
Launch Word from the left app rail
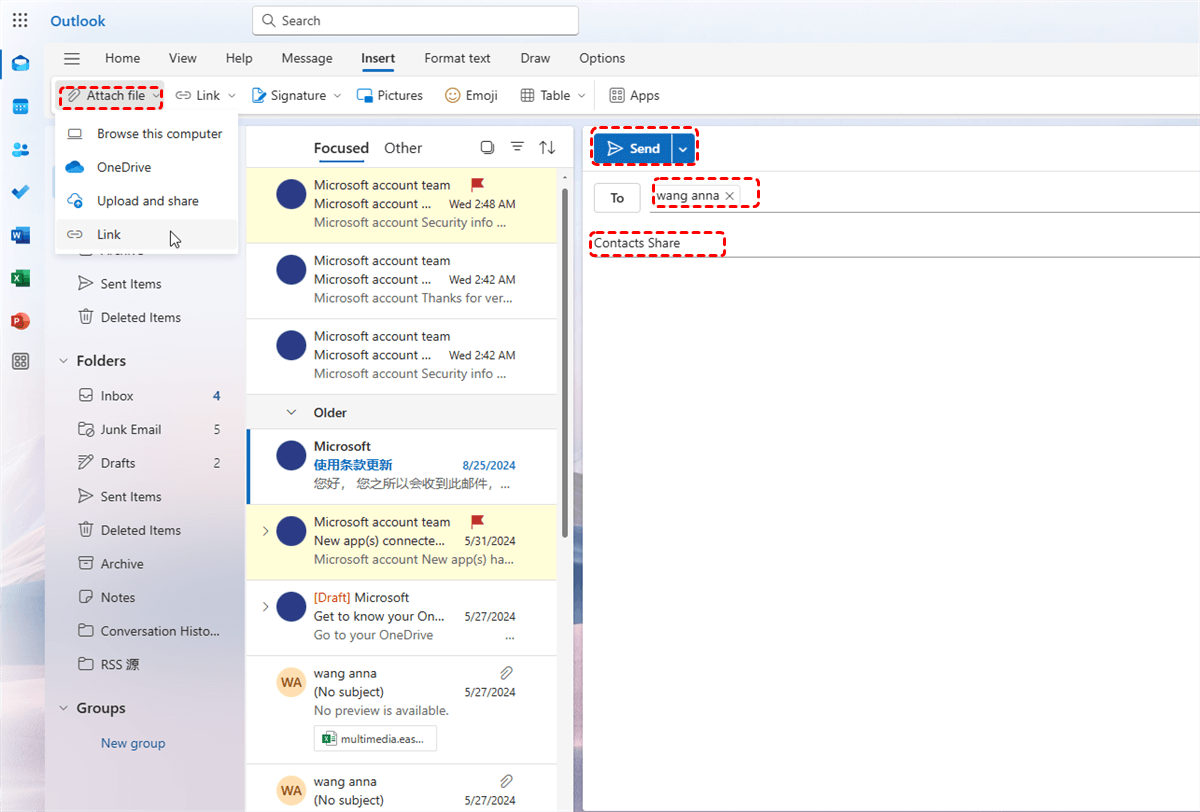(20, 235)
